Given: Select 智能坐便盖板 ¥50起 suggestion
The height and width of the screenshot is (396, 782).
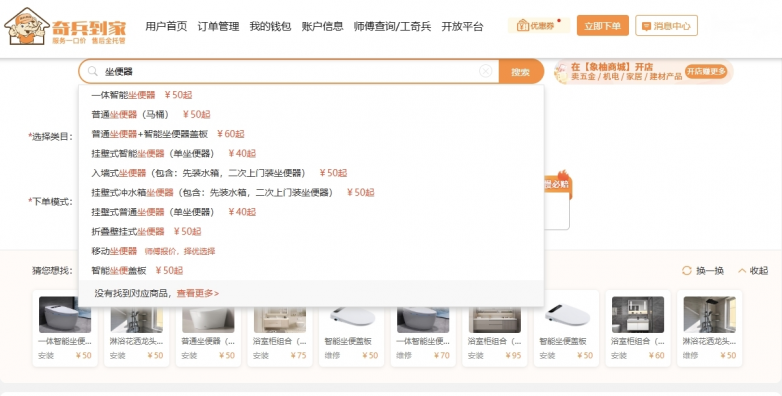Looking at the screenshot, I should click(311, 270).
